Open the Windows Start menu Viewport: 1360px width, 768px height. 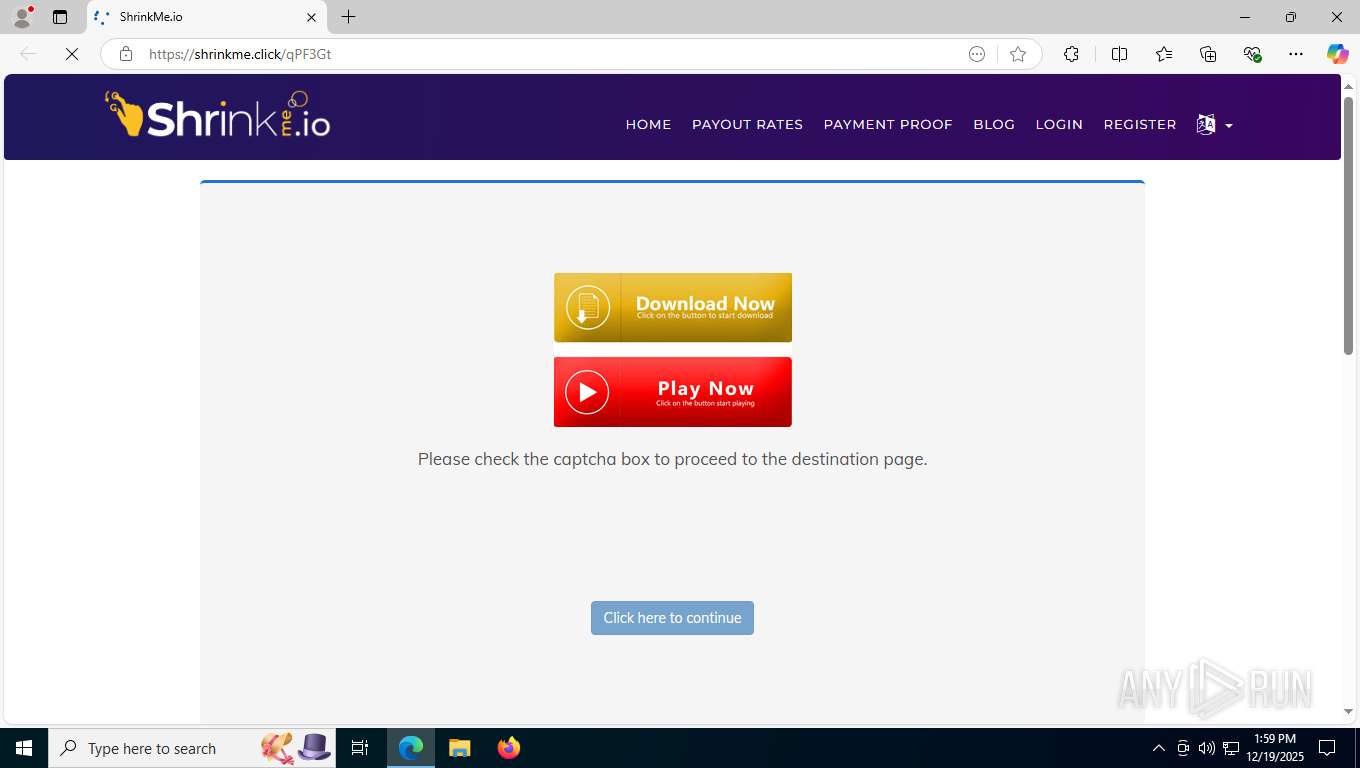click(x=24, y=748)
